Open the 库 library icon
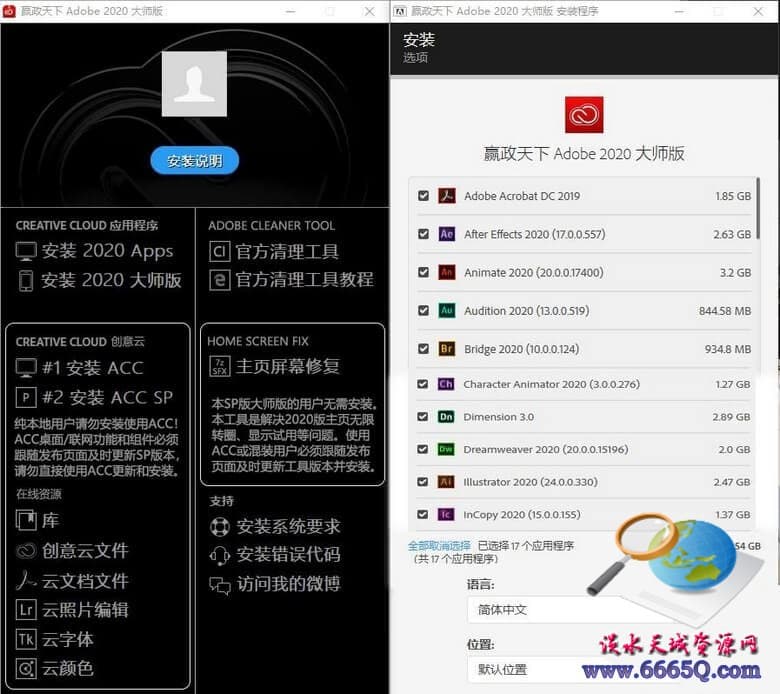The width and height of the screenshot is (780, 694). (x=26, y=520)
